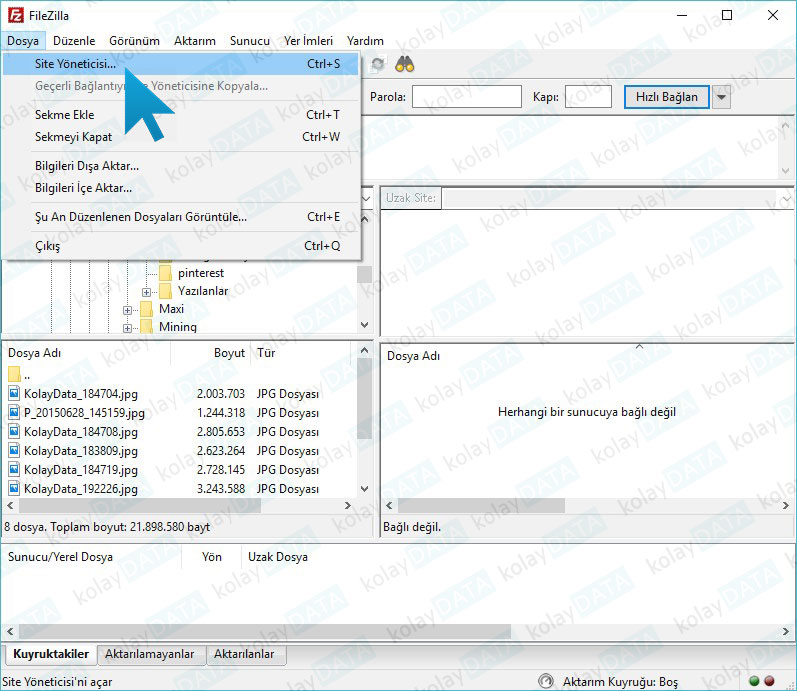Select the KolayData_184704.jpg file icon
The height and width of the screenshot is (691, 797).
pyautogui.click(x=14, y=394)
